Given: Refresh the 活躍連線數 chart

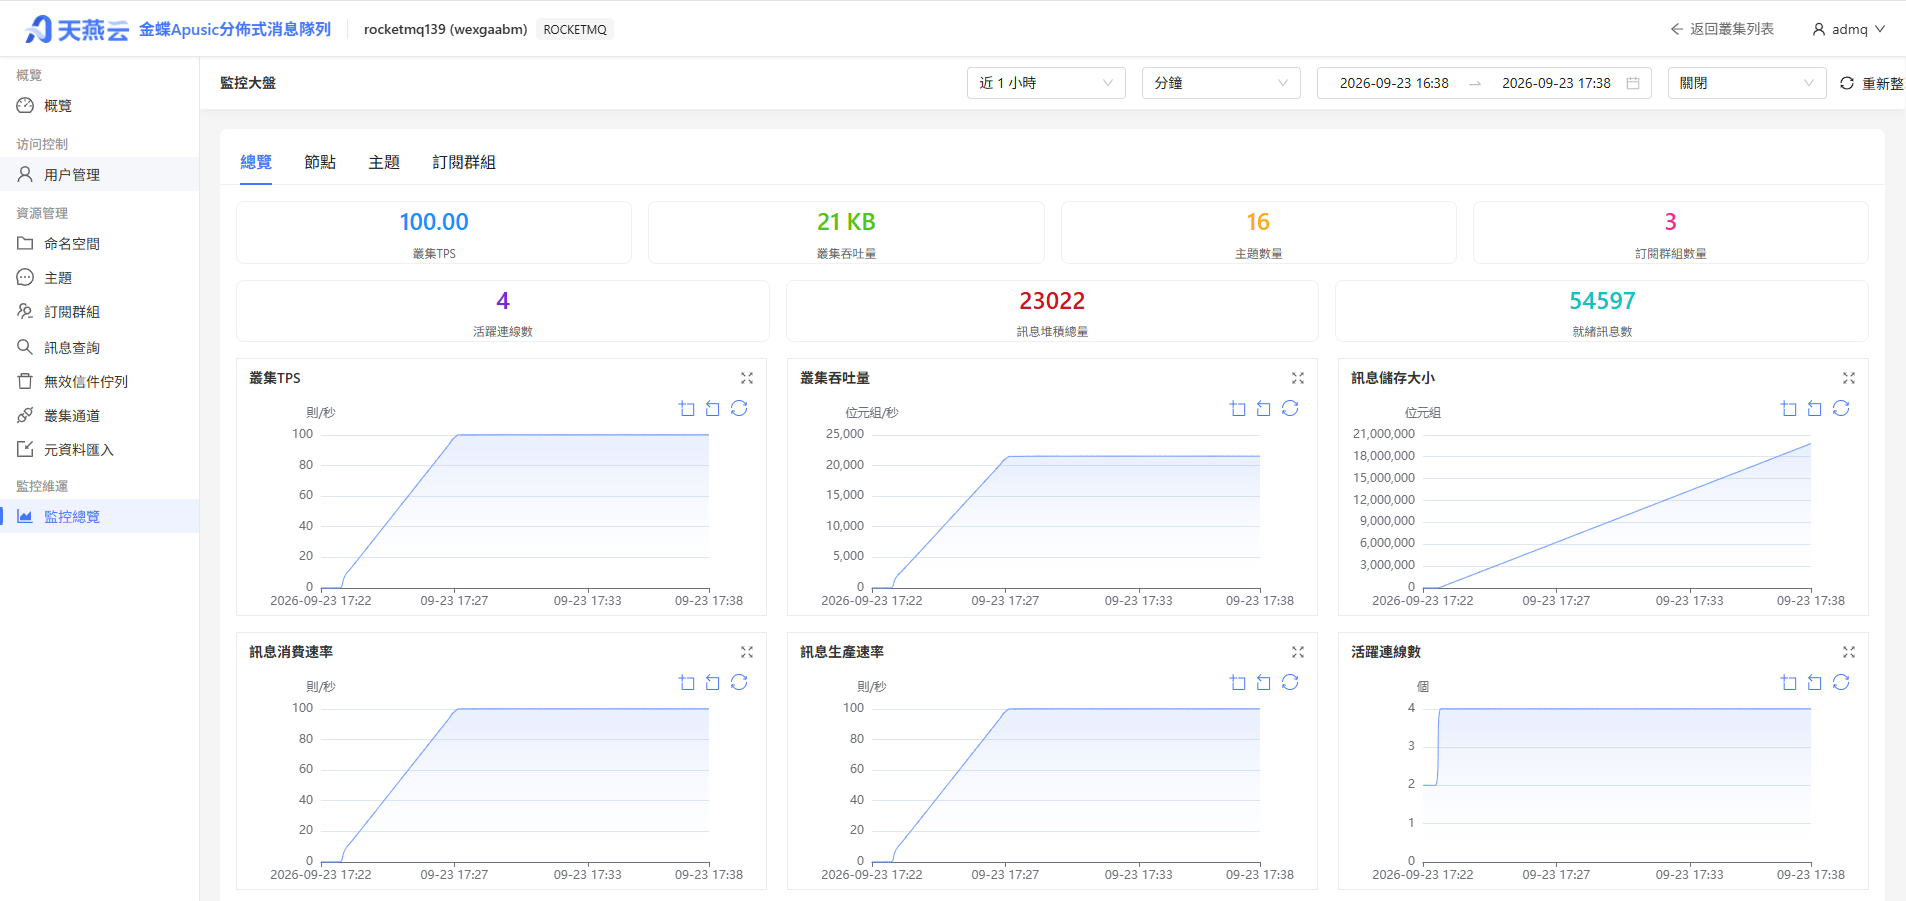Looking at the screenshot, I should tap(1841, 682).
